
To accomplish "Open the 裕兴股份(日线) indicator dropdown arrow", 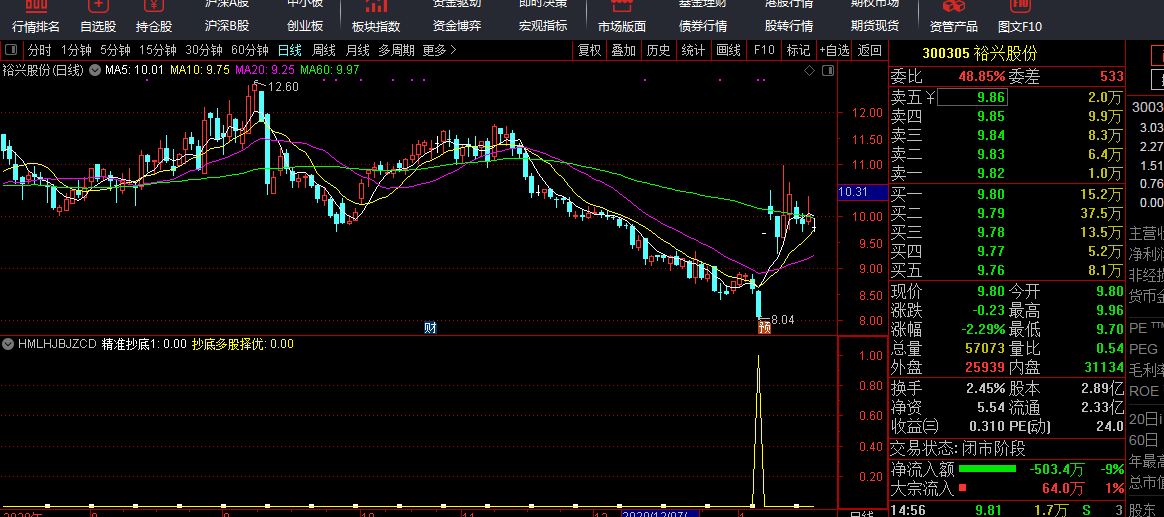I will tap(94, 71).
